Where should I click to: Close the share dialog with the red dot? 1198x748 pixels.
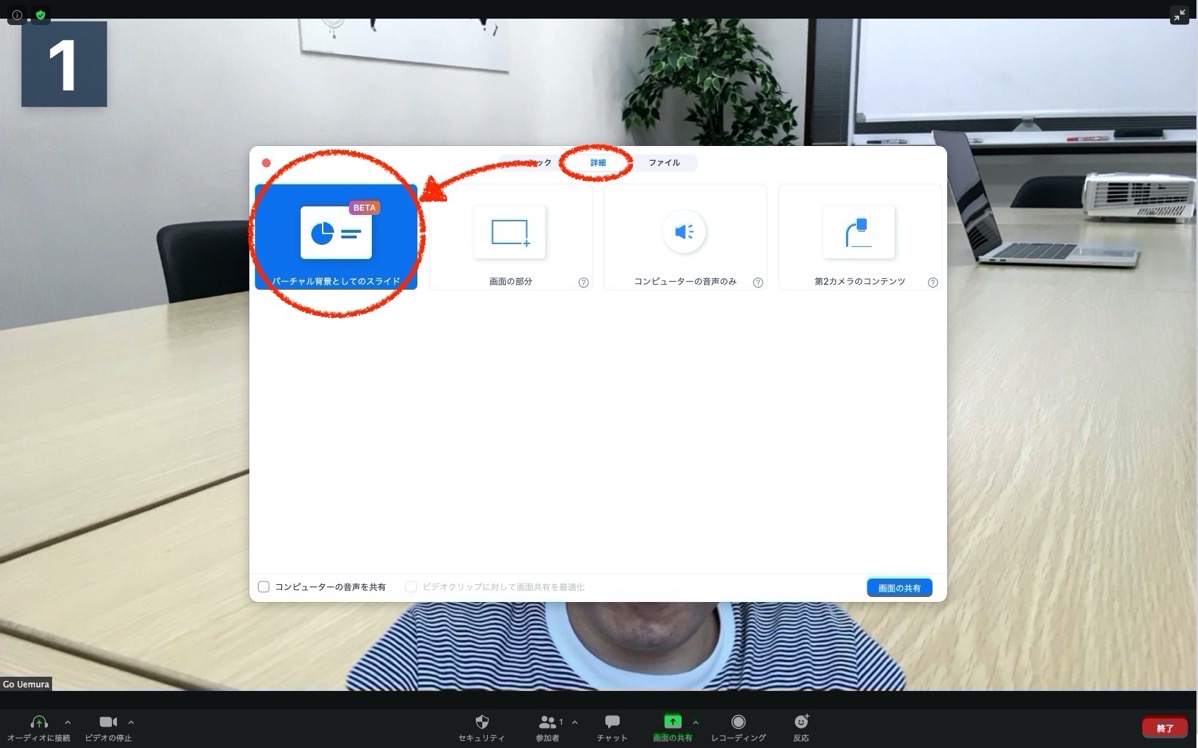tap(266, 163)
